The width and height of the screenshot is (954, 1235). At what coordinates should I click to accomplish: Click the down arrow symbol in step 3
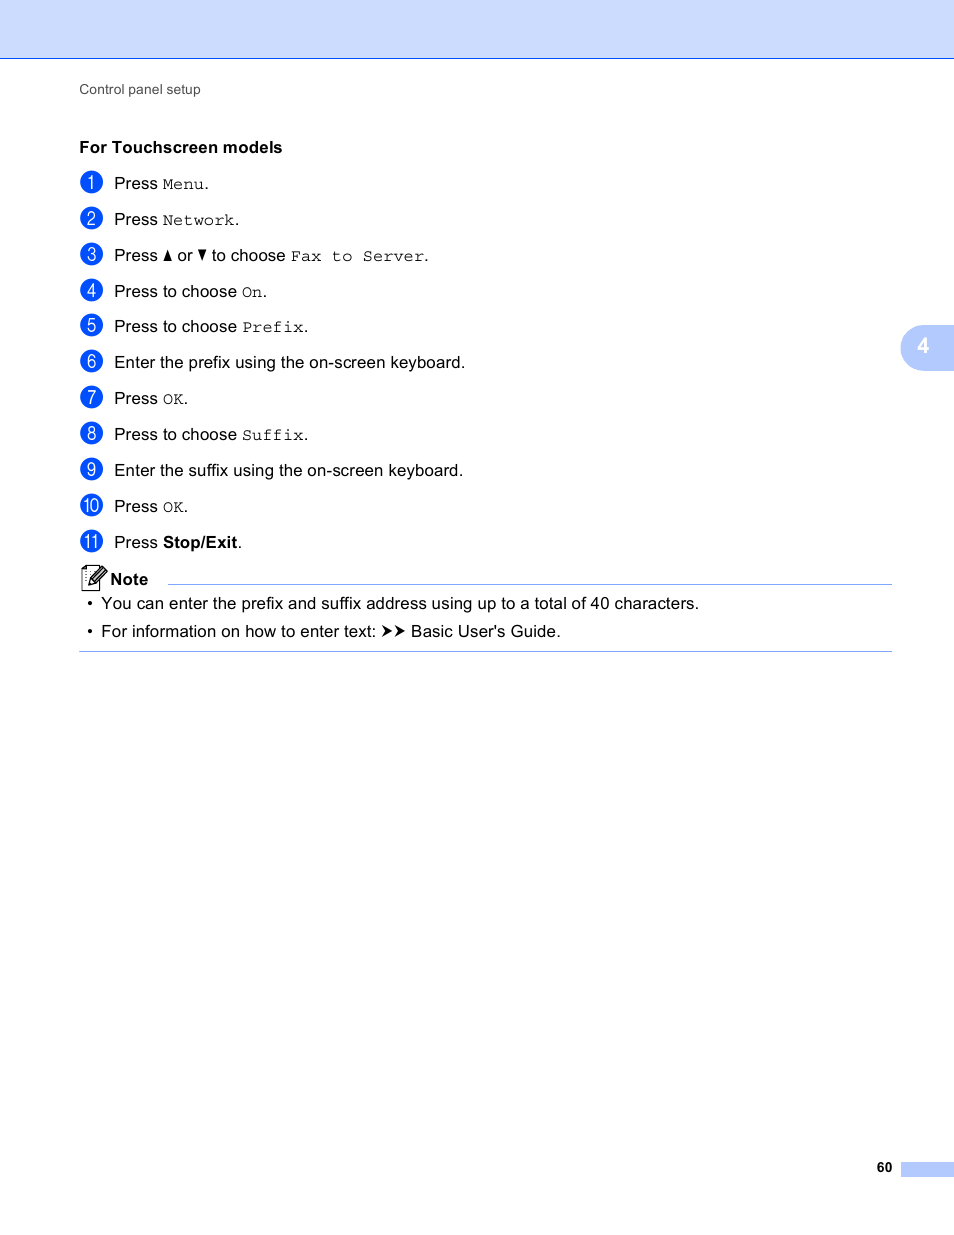pyautogui.click(x=202, y=255)
